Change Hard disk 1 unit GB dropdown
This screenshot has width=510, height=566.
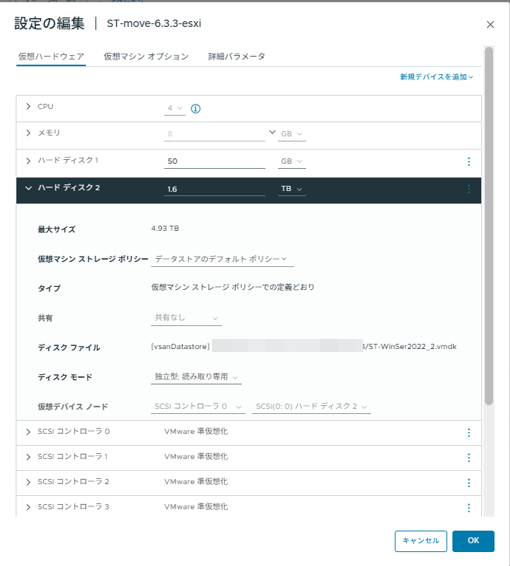[292, 161]
